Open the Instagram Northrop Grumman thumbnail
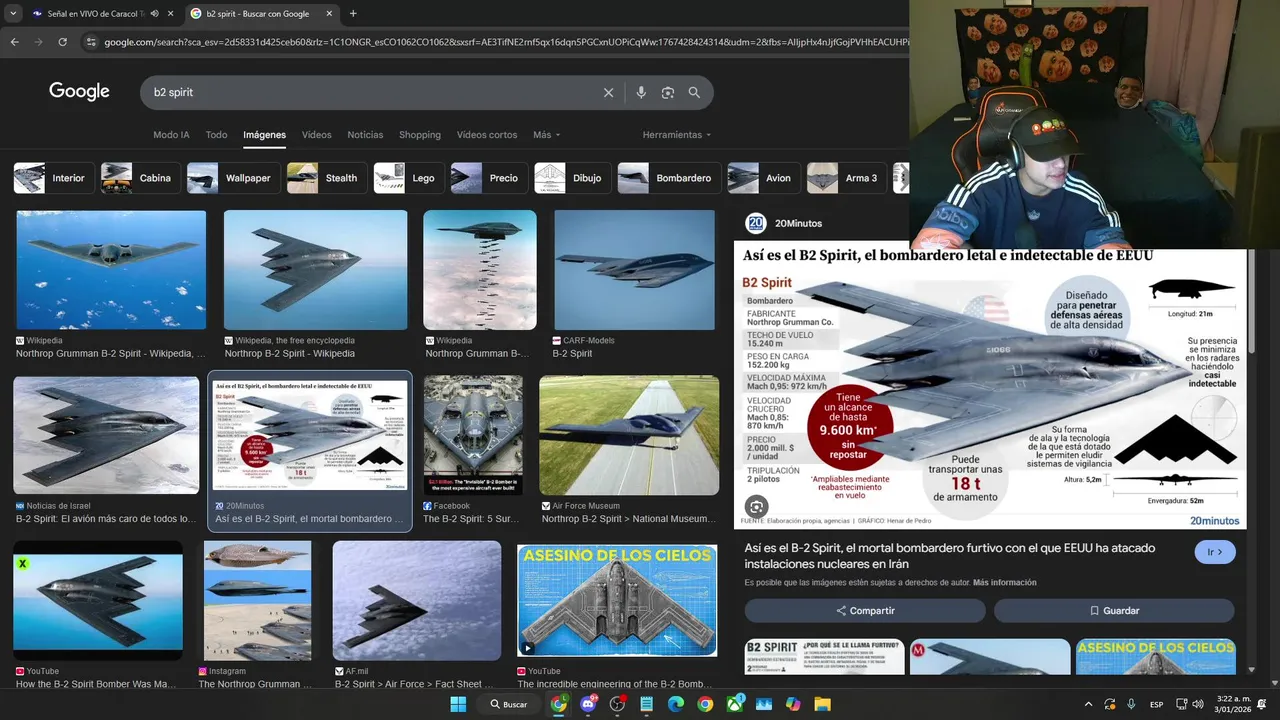The width and height of the screenshot is (1280, 720). point(257,600)
